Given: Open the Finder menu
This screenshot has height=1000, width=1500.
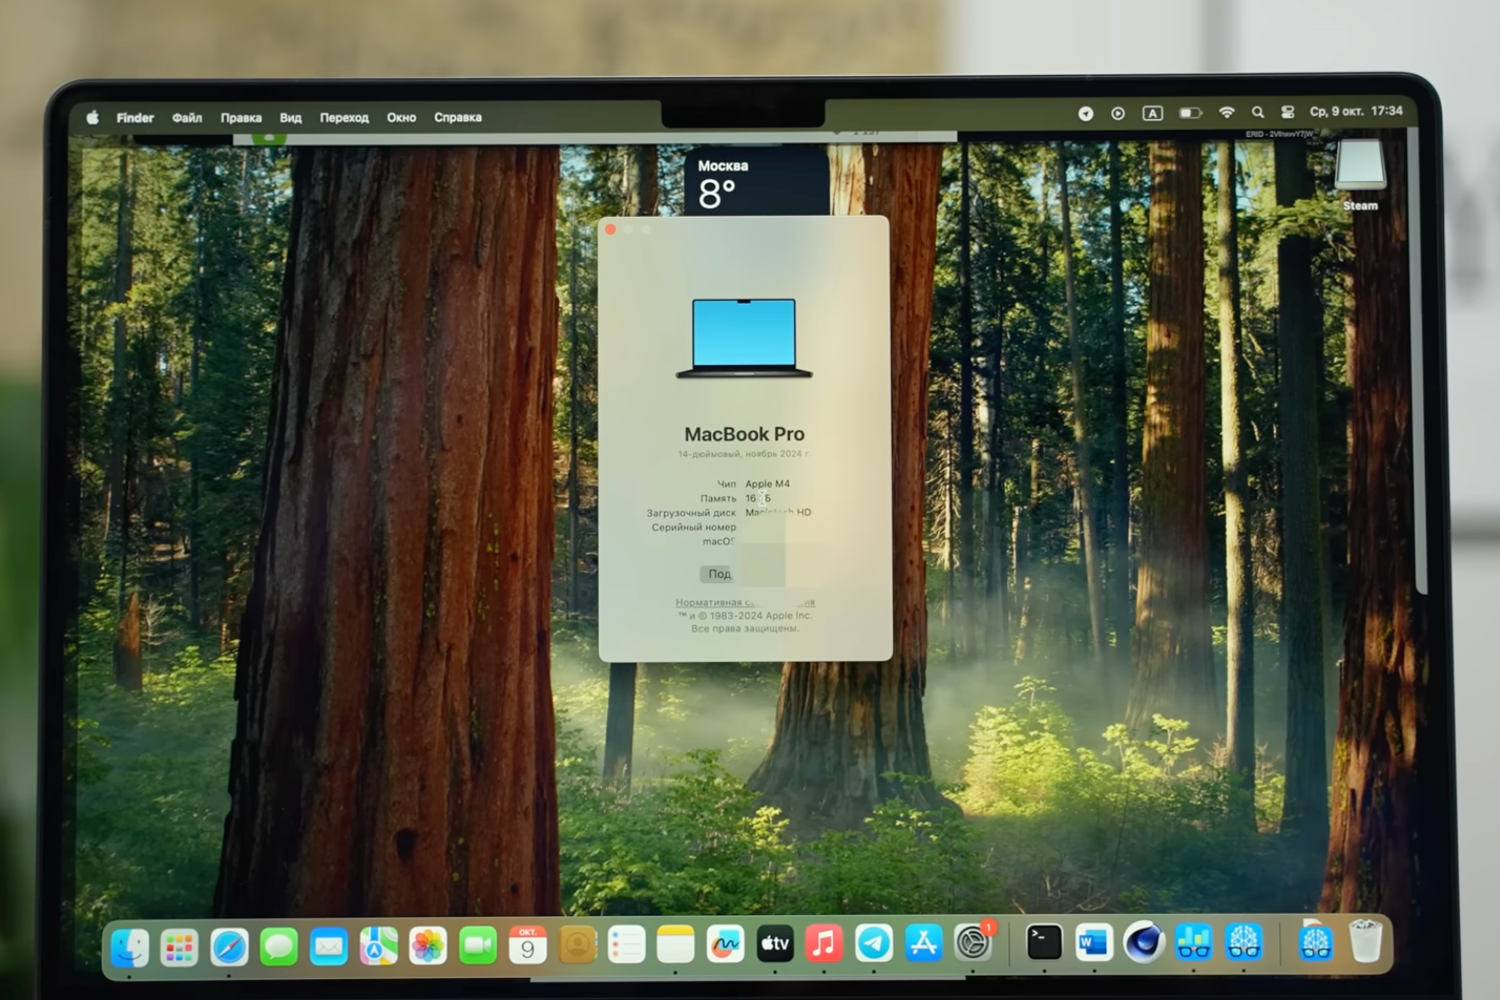Looking at the screenshot, I should click(x=135, y=117).
